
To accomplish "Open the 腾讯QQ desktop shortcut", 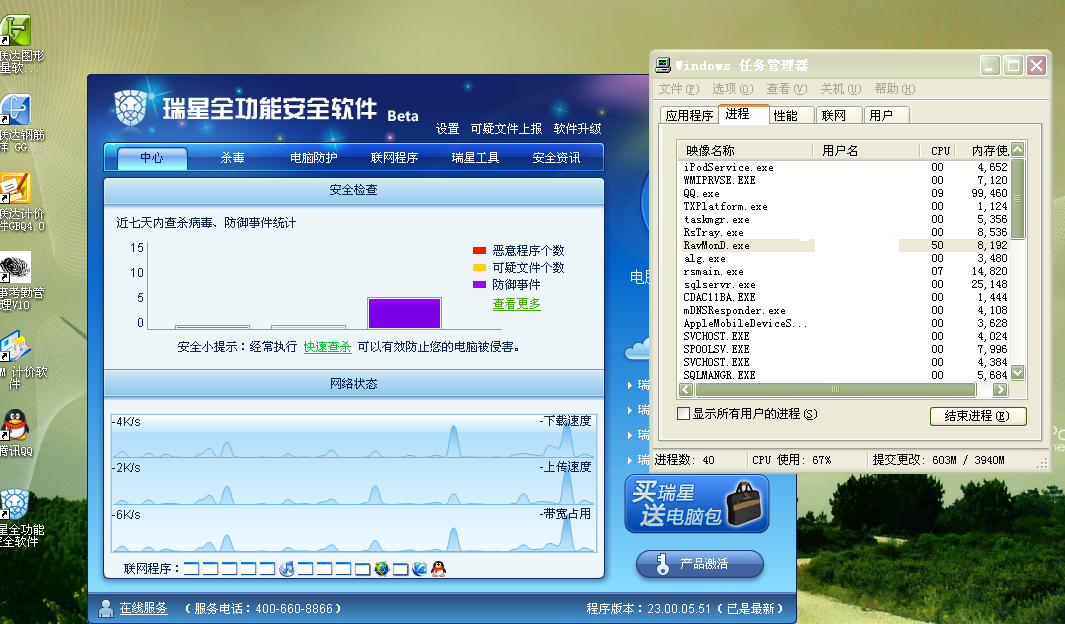I will point(16,433).
